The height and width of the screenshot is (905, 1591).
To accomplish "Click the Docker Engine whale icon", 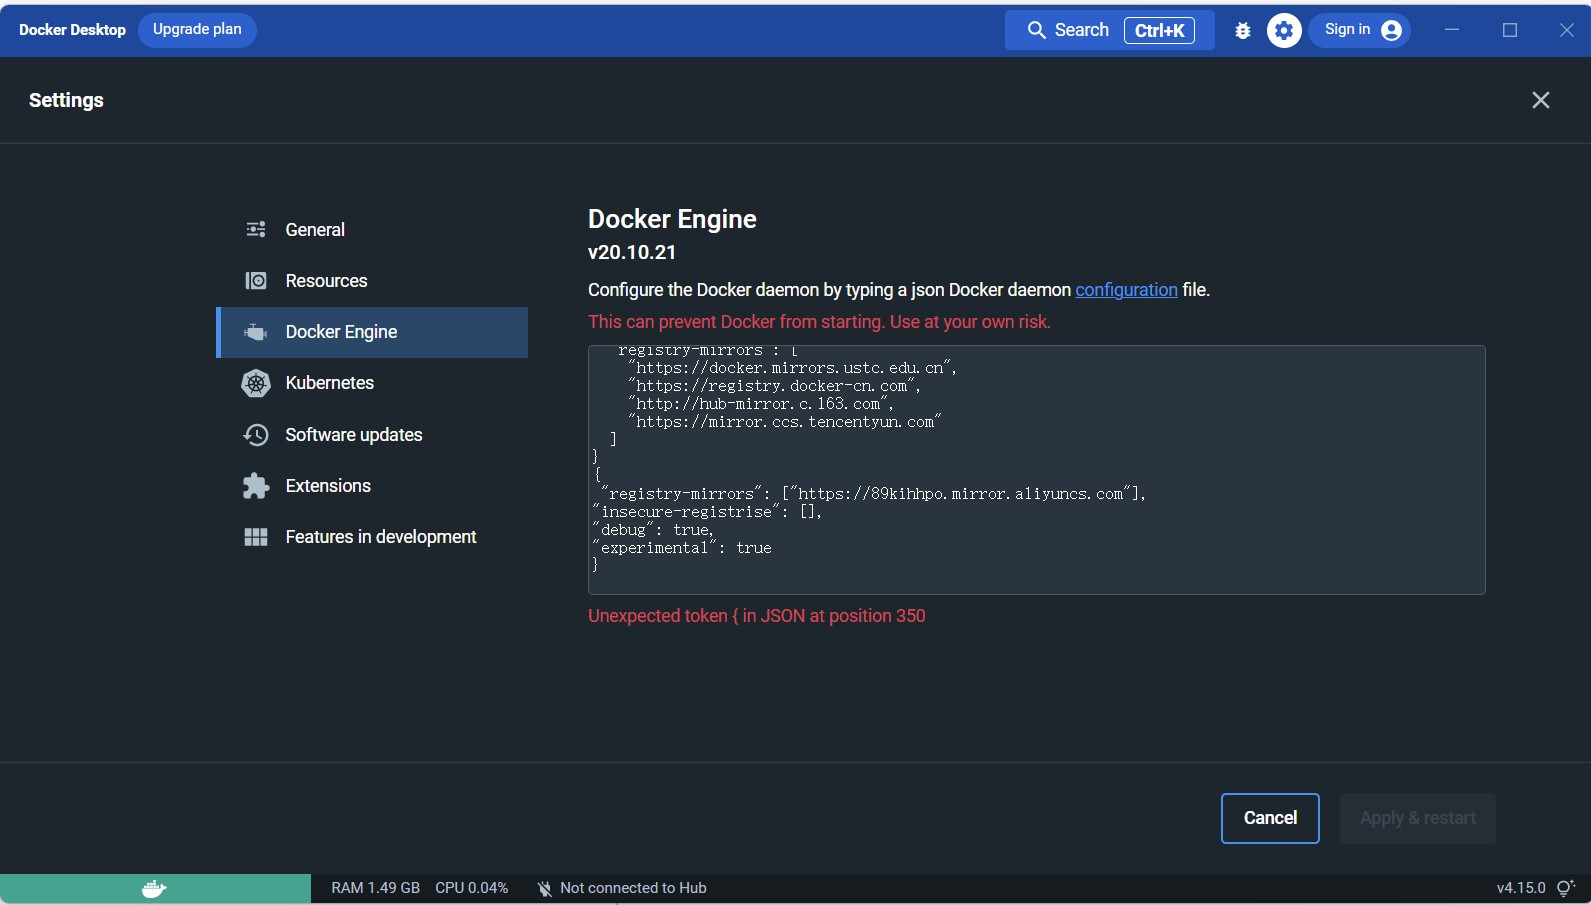I will (x=256, y=332).
